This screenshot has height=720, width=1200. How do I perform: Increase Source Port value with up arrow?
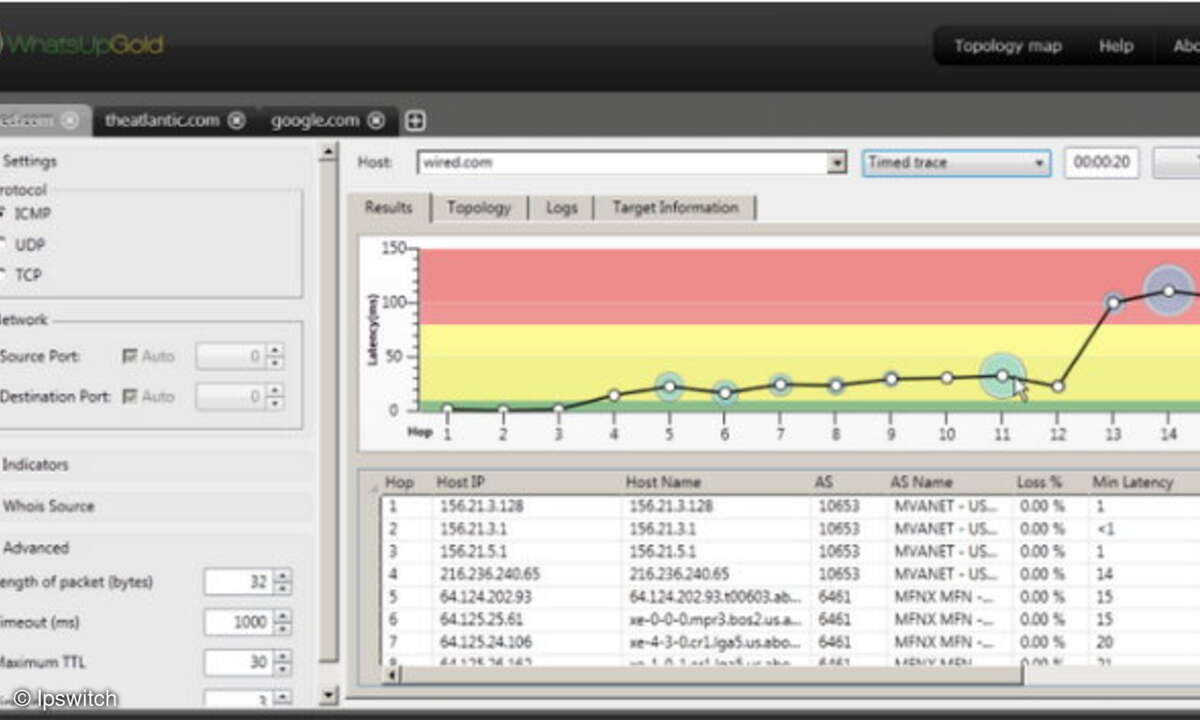pyautogui.click(x=275, y=350)
